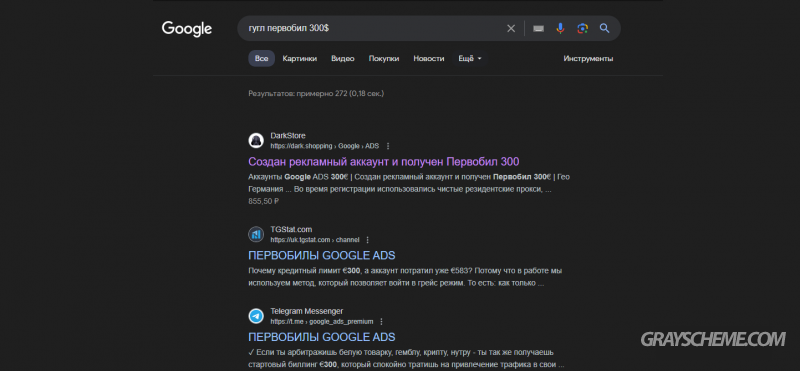The width and height of the screenshot is (800, 371).
Task: Open Google Lens image search icon
Action: 582,29
